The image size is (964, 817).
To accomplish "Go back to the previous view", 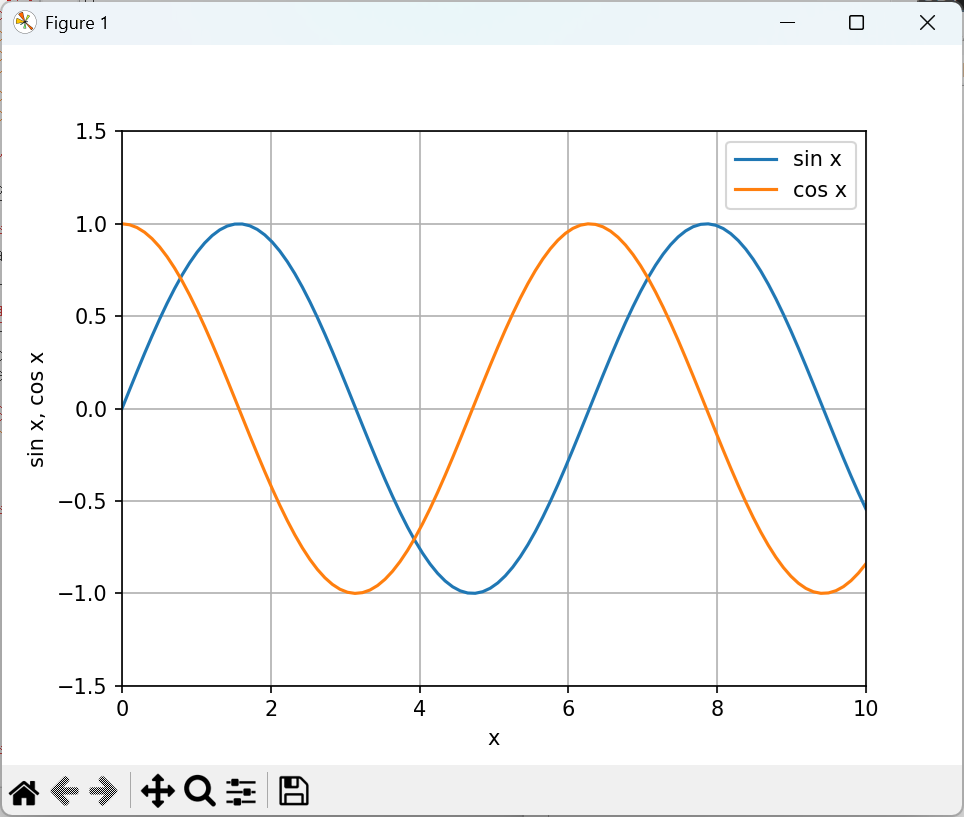I will point(64,792).
